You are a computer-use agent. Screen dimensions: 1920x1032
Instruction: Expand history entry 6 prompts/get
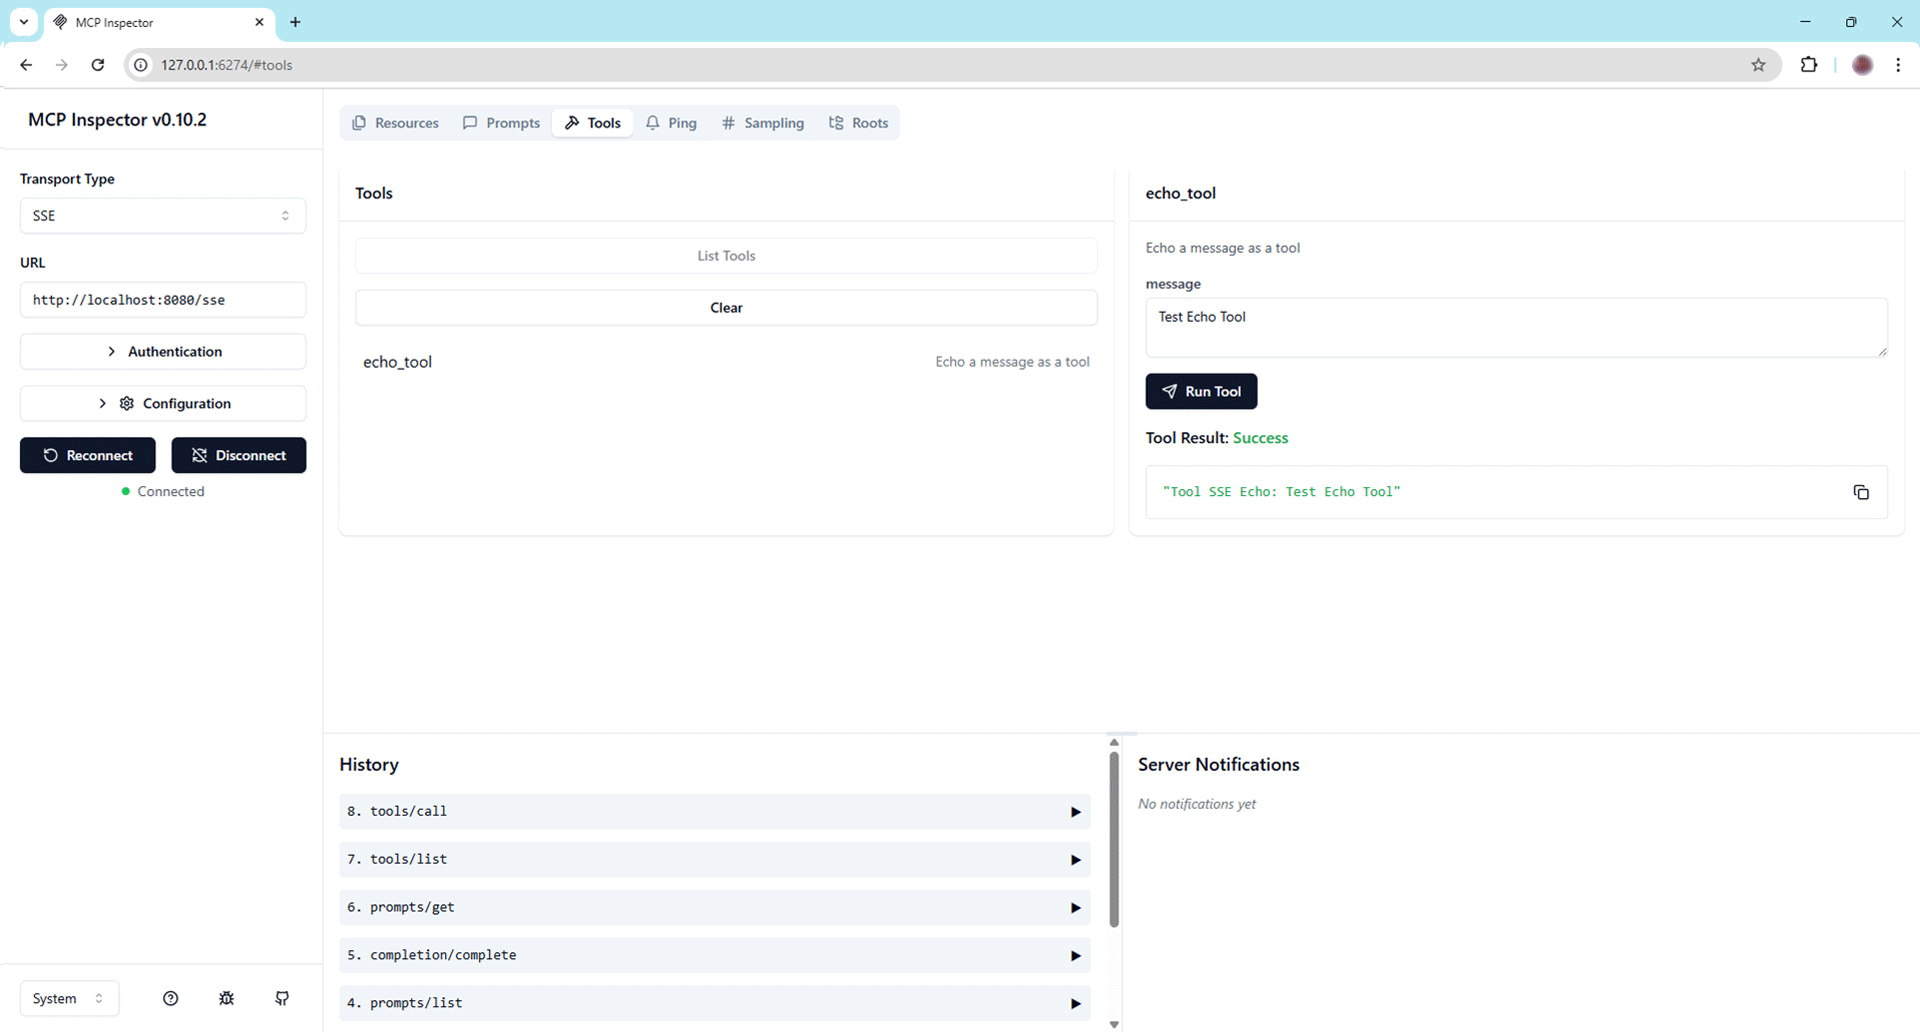click(x=714, y=908)
